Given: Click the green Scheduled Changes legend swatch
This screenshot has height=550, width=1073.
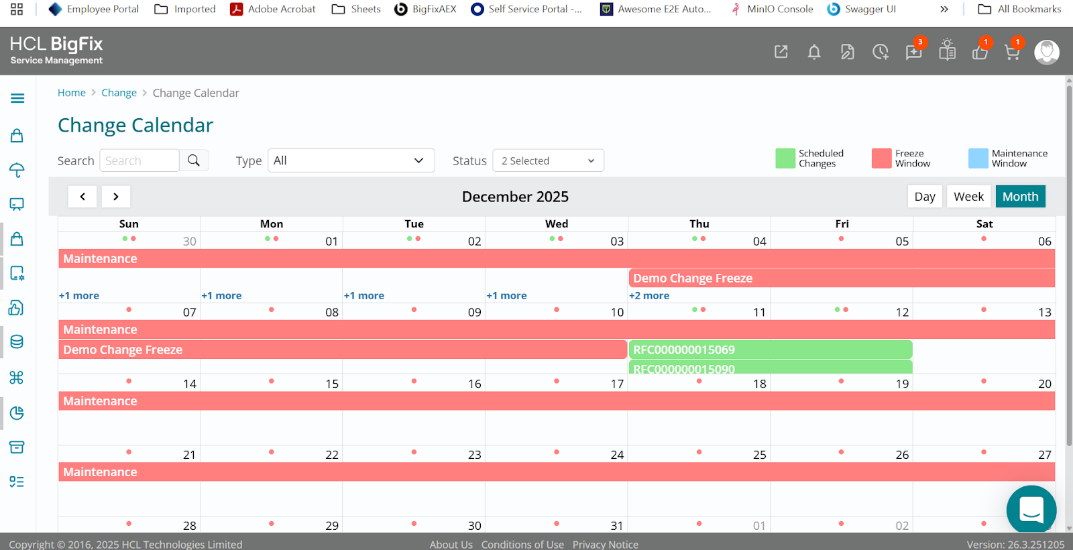Looking at the screenshot, I should pyautogui.click(x=785, y=158).
